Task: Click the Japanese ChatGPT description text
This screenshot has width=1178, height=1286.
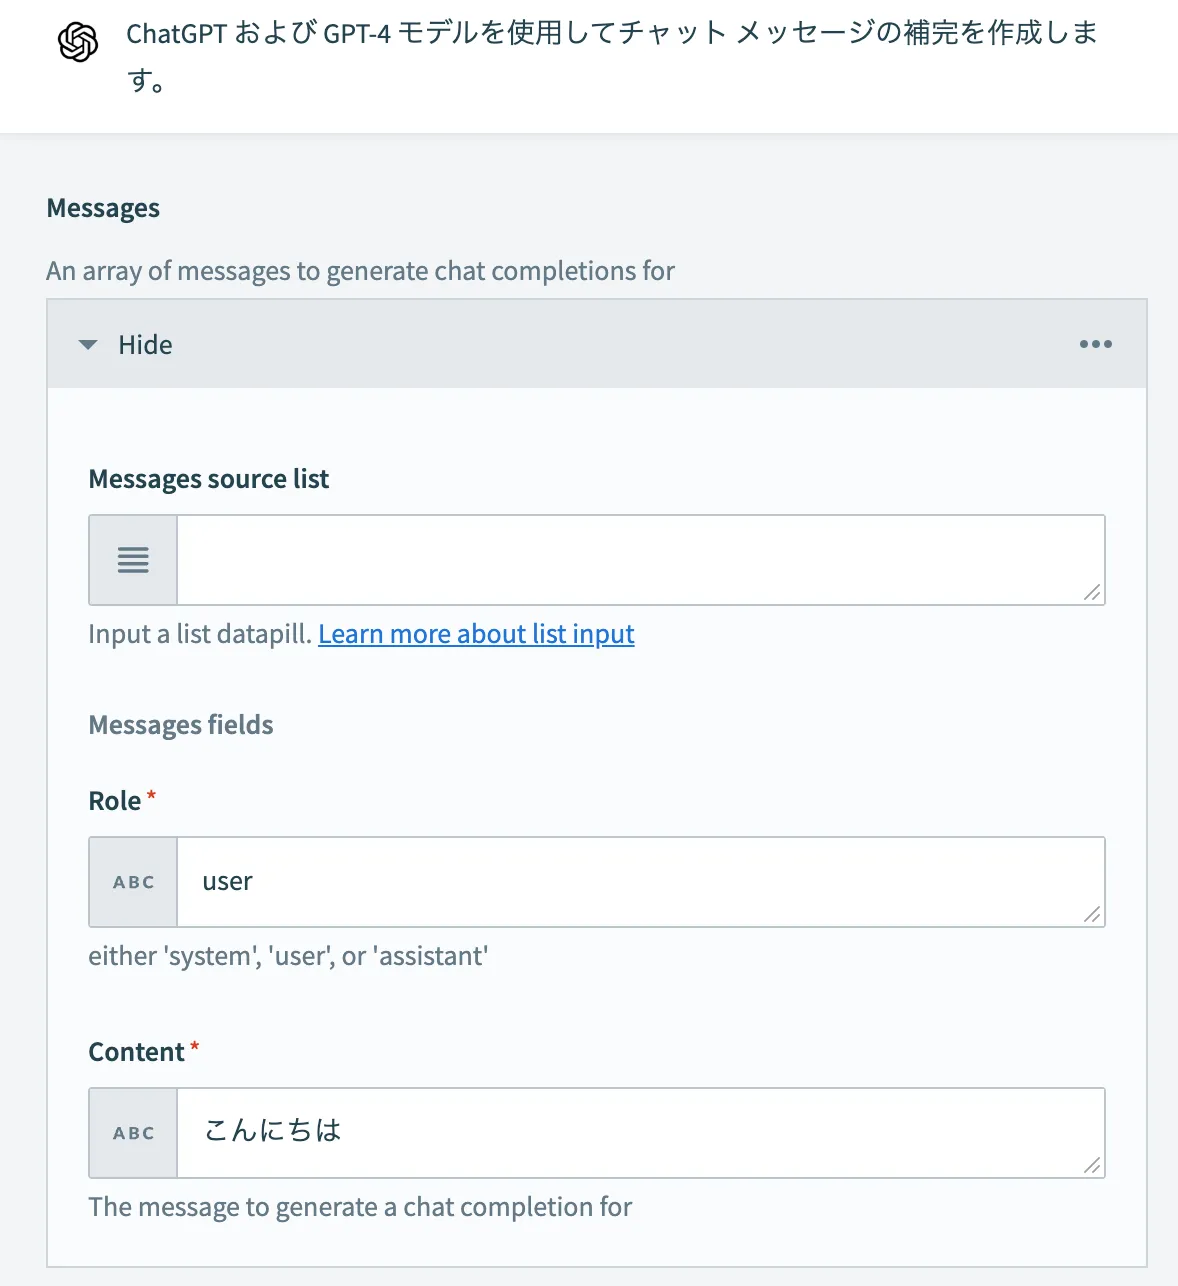Action: 611,34
